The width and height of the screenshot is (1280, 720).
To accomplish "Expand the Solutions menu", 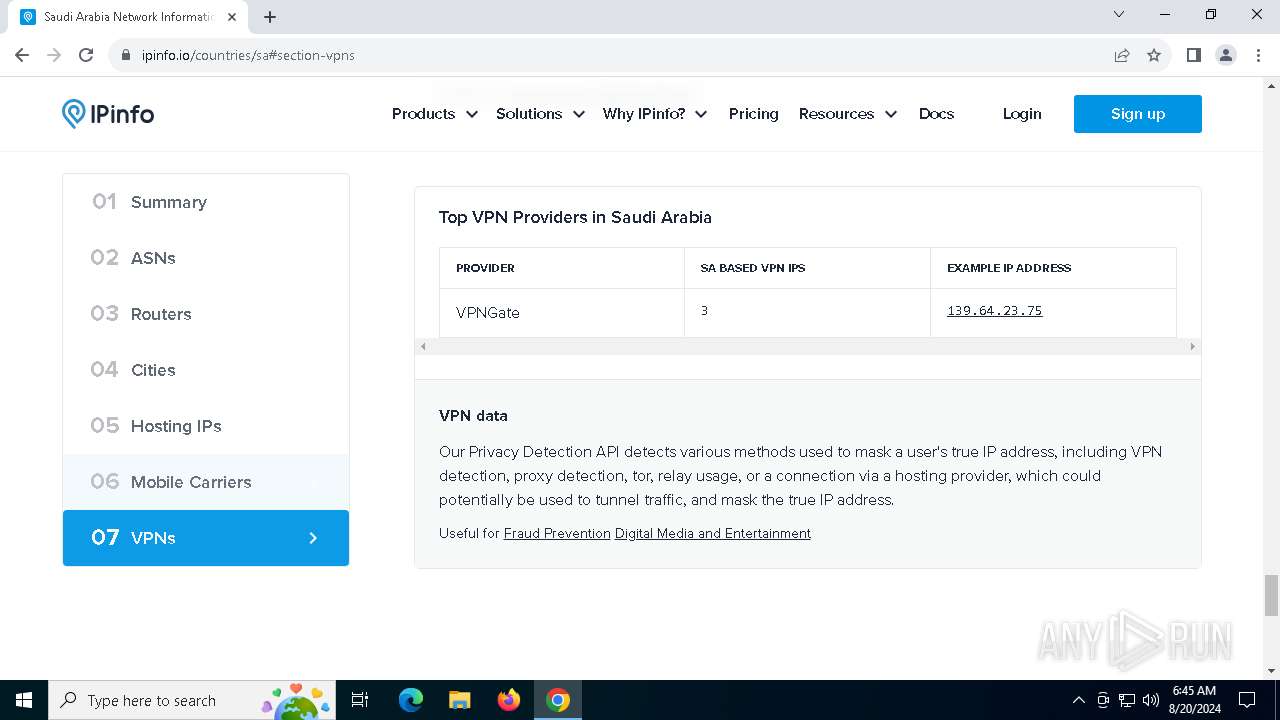I will coord(540,114).
